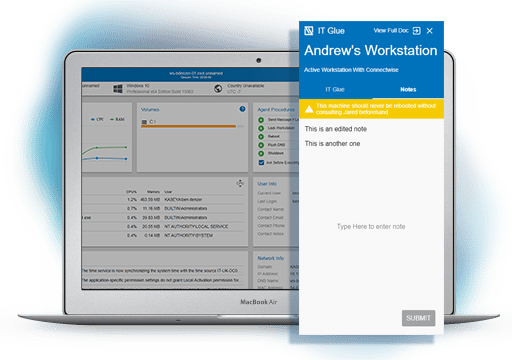Run the Send Message agent procedure
512x360 pixels.
coord(261,120)
